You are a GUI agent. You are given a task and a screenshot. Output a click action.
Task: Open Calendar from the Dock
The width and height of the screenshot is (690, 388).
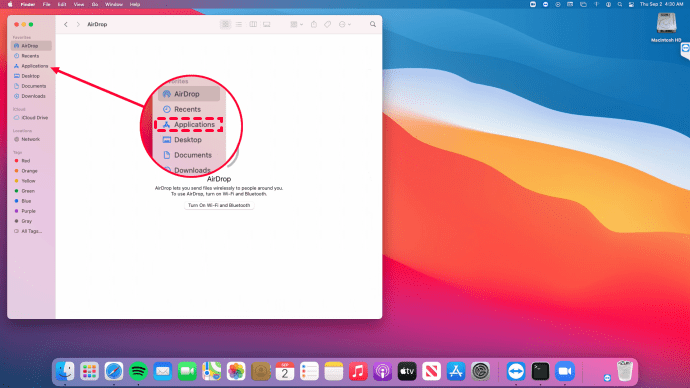(285, 372)
